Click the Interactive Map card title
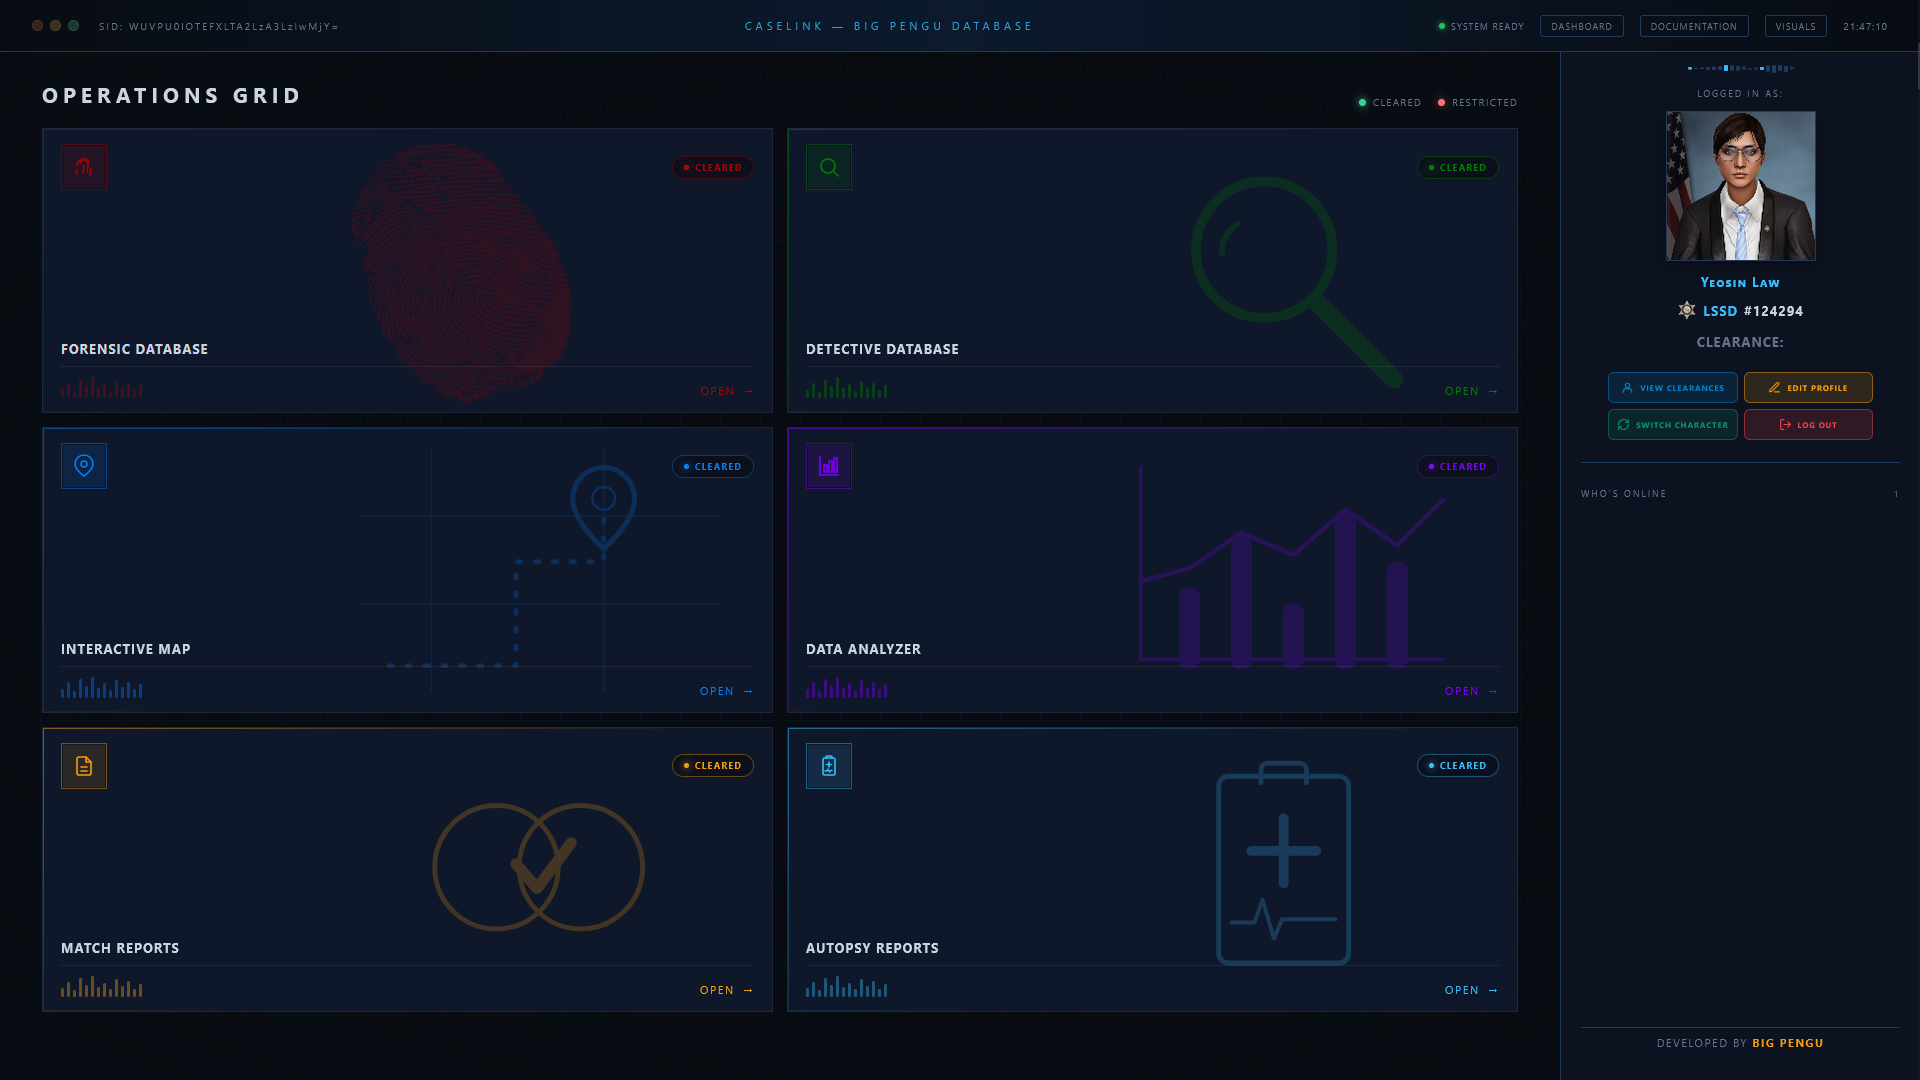 [x=126, y=649]
